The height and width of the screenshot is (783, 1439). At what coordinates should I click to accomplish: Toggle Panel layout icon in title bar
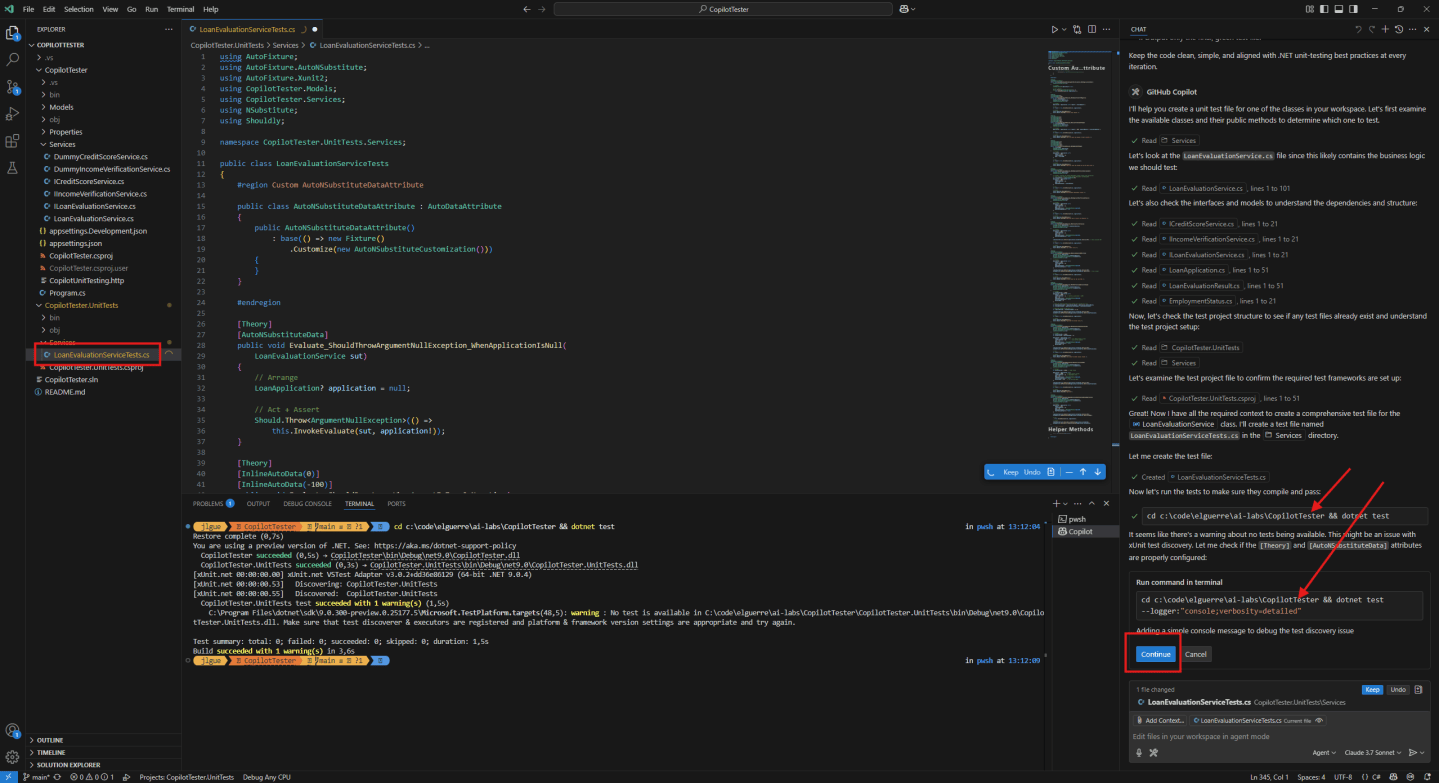click(1339, 9)
